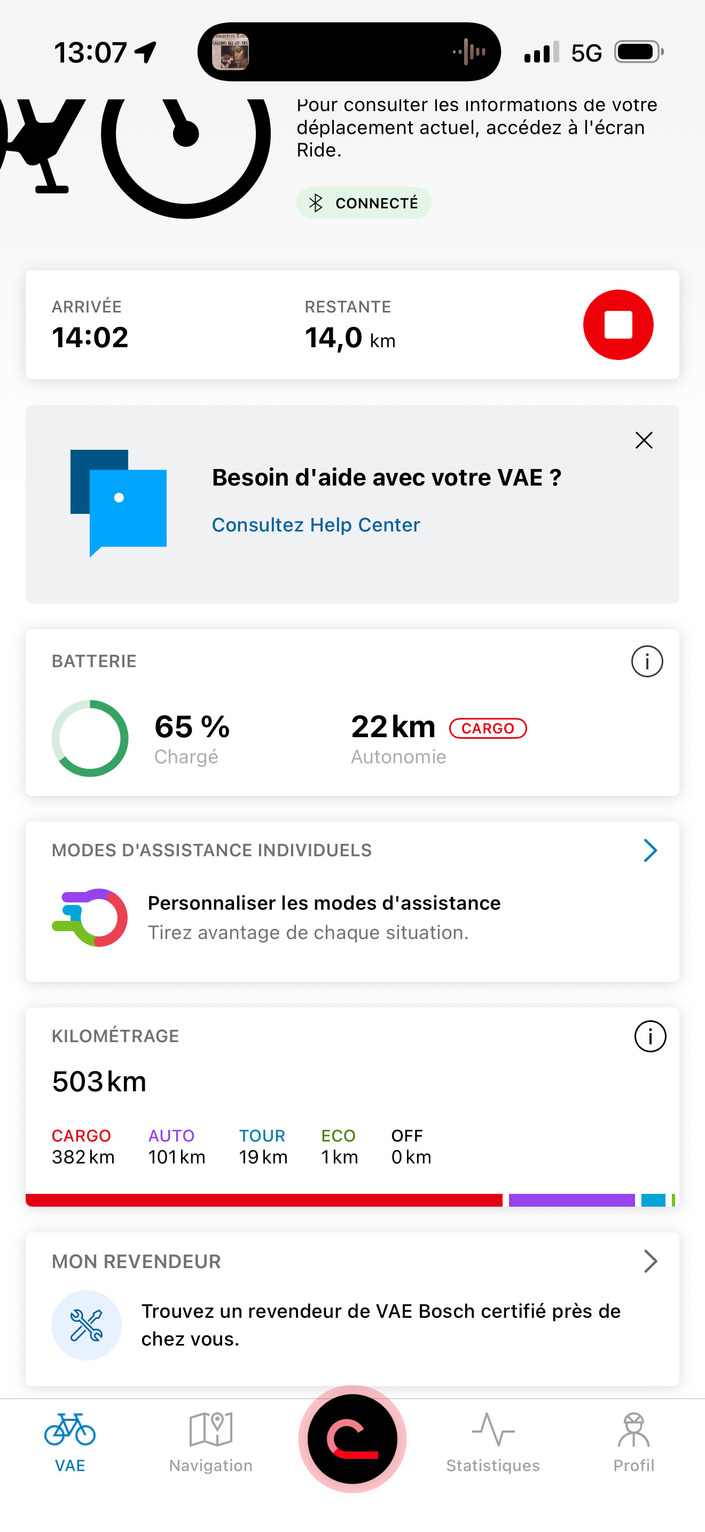Tap the kilométrage info icon

pos(650,1036)
